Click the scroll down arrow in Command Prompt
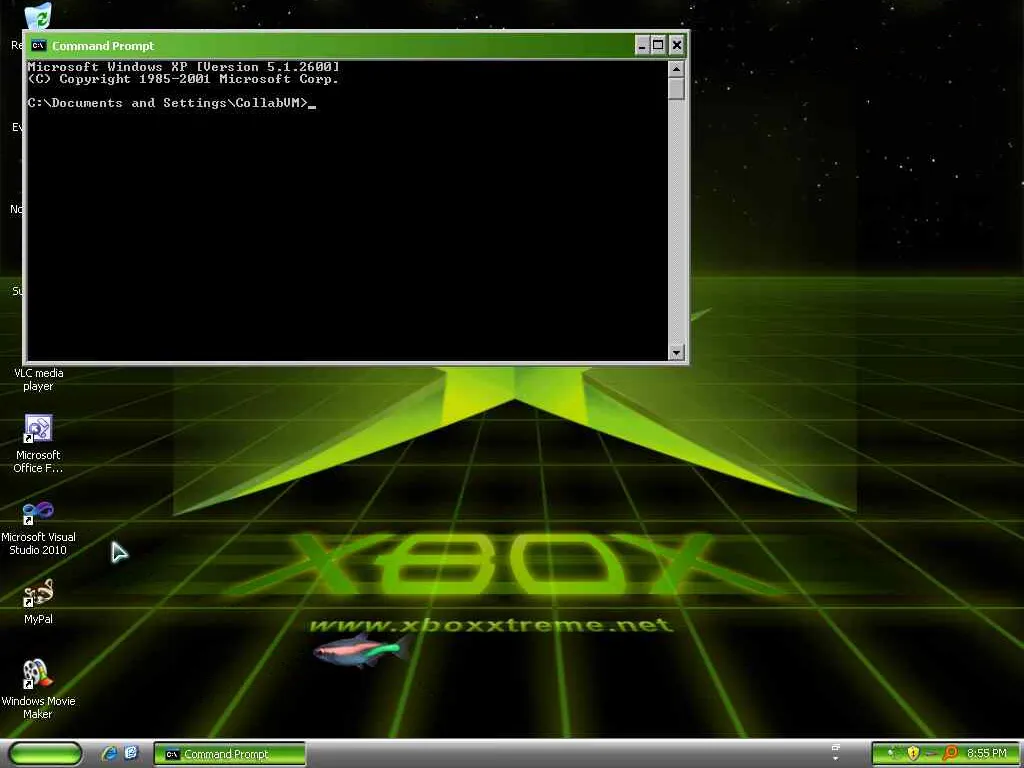 [x=676, y=353]
